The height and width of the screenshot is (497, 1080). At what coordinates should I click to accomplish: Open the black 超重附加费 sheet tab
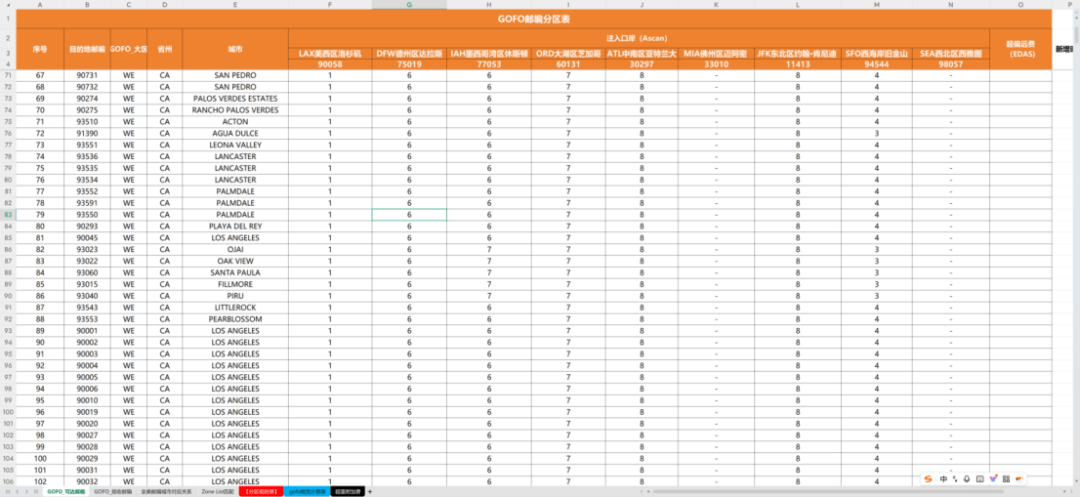347,492
